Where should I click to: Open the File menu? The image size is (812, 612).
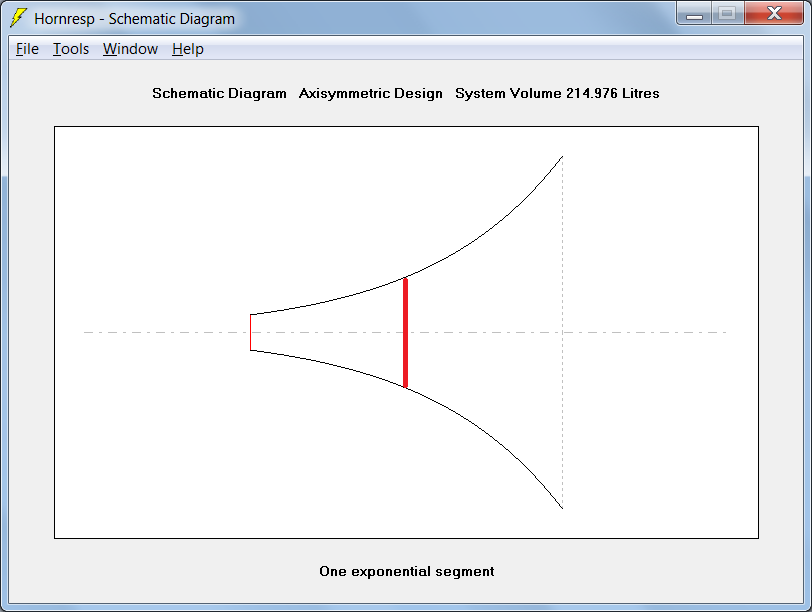point(27,49)
